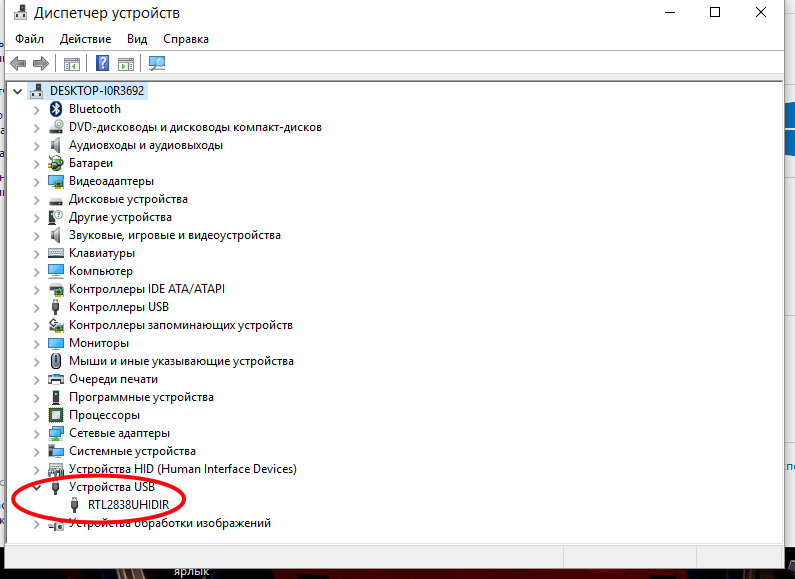Expand the Звуковые, игровые и видеоустройства arrow

[37, 235]
